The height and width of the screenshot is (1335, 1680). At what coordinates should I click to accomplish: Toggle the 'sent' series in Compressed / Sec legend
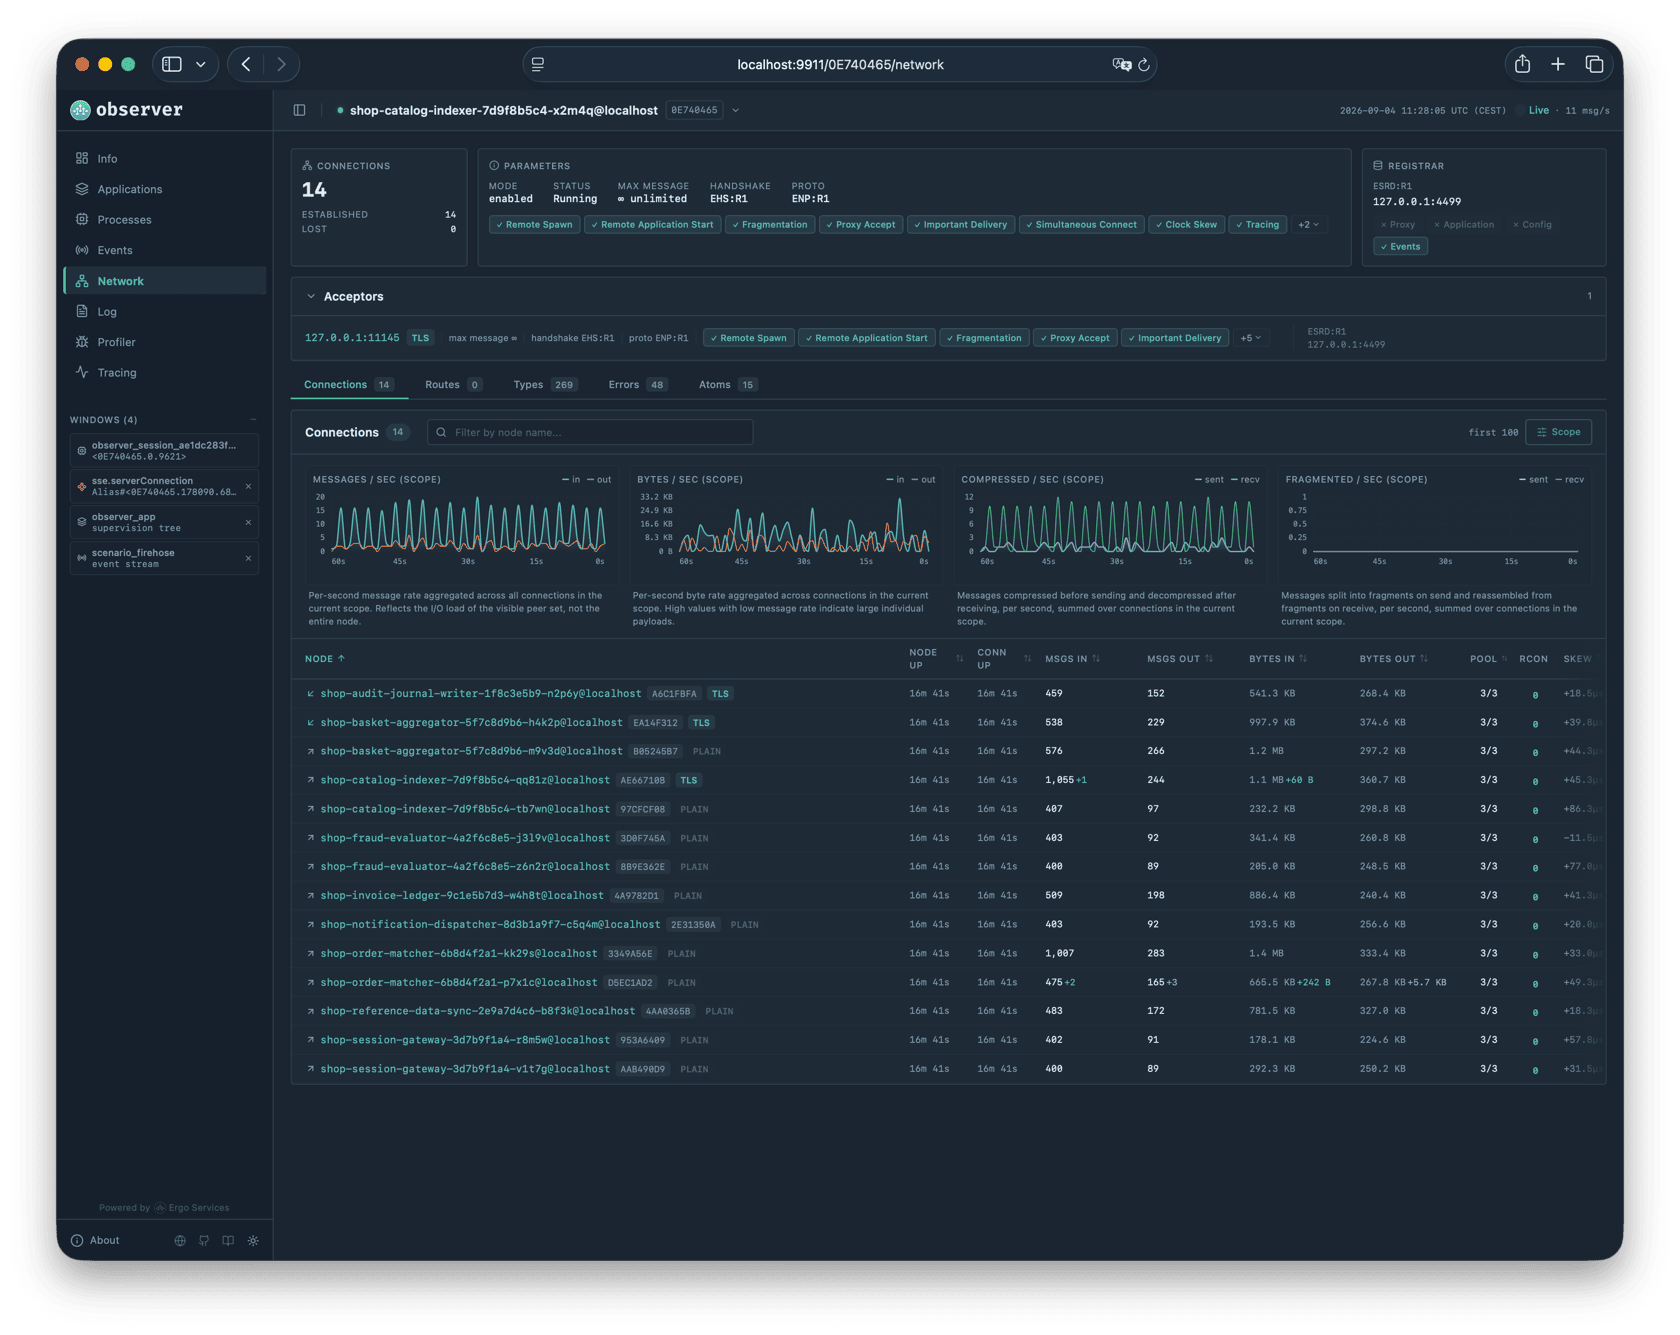click(1209, 480)
